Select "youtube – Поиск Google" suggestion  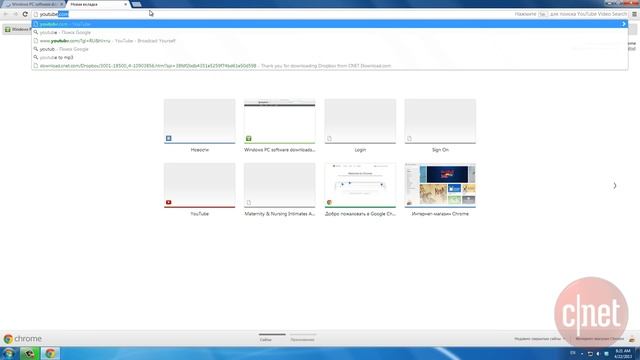(330, 32)
